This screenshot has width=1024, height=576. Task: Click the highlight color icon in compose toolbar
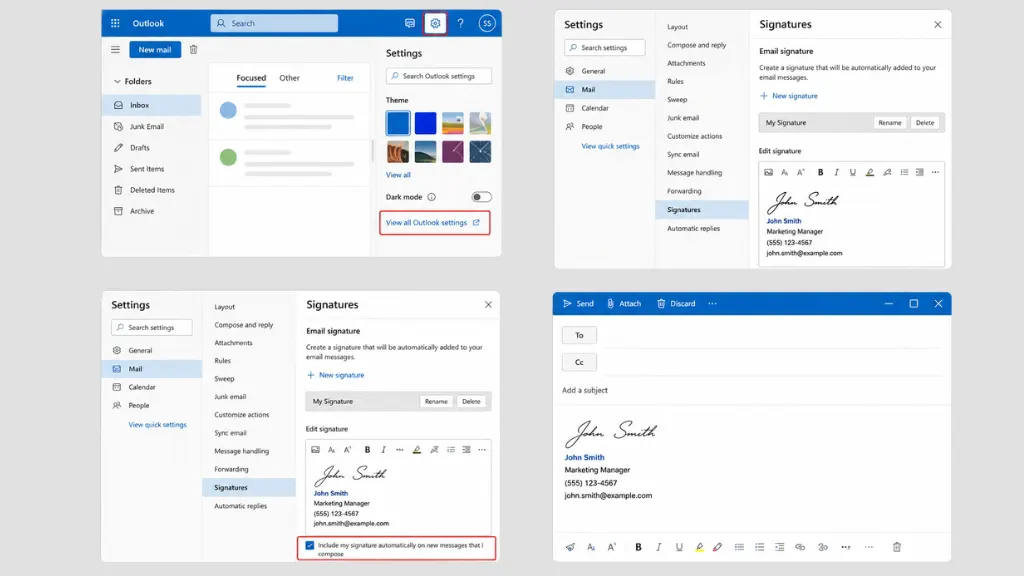pyautogui.click(x=699, y=547)
